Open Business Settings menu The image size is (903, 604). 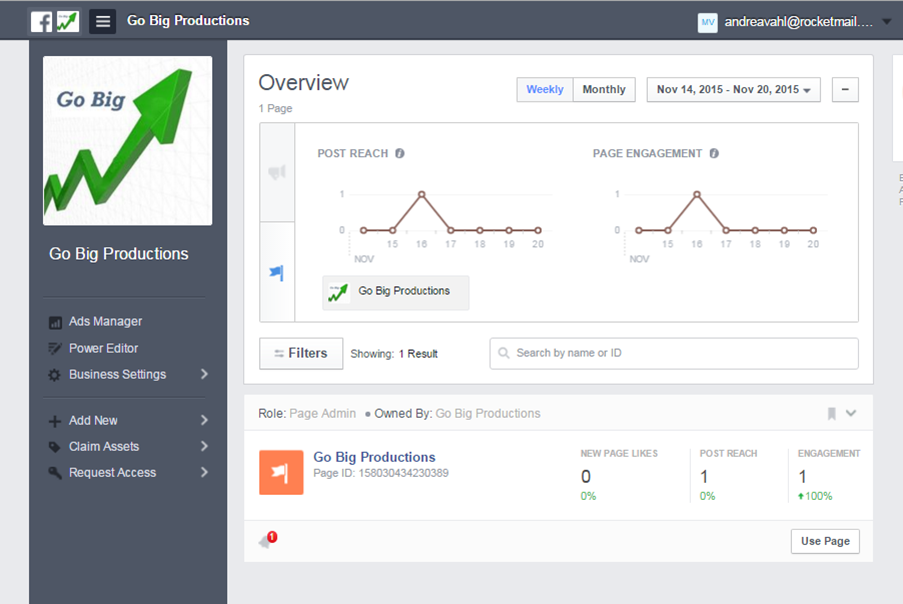click(x=117, y=374)
